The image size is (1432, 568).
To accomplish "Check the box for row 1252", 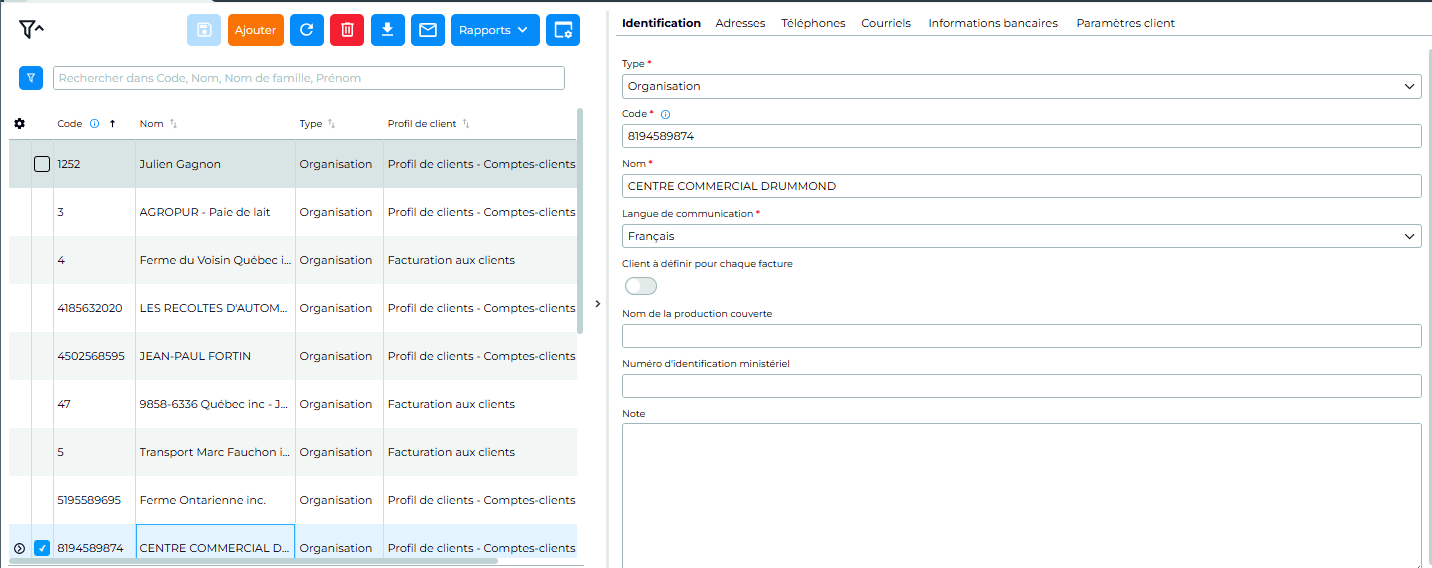I will [x=42, y=164].
